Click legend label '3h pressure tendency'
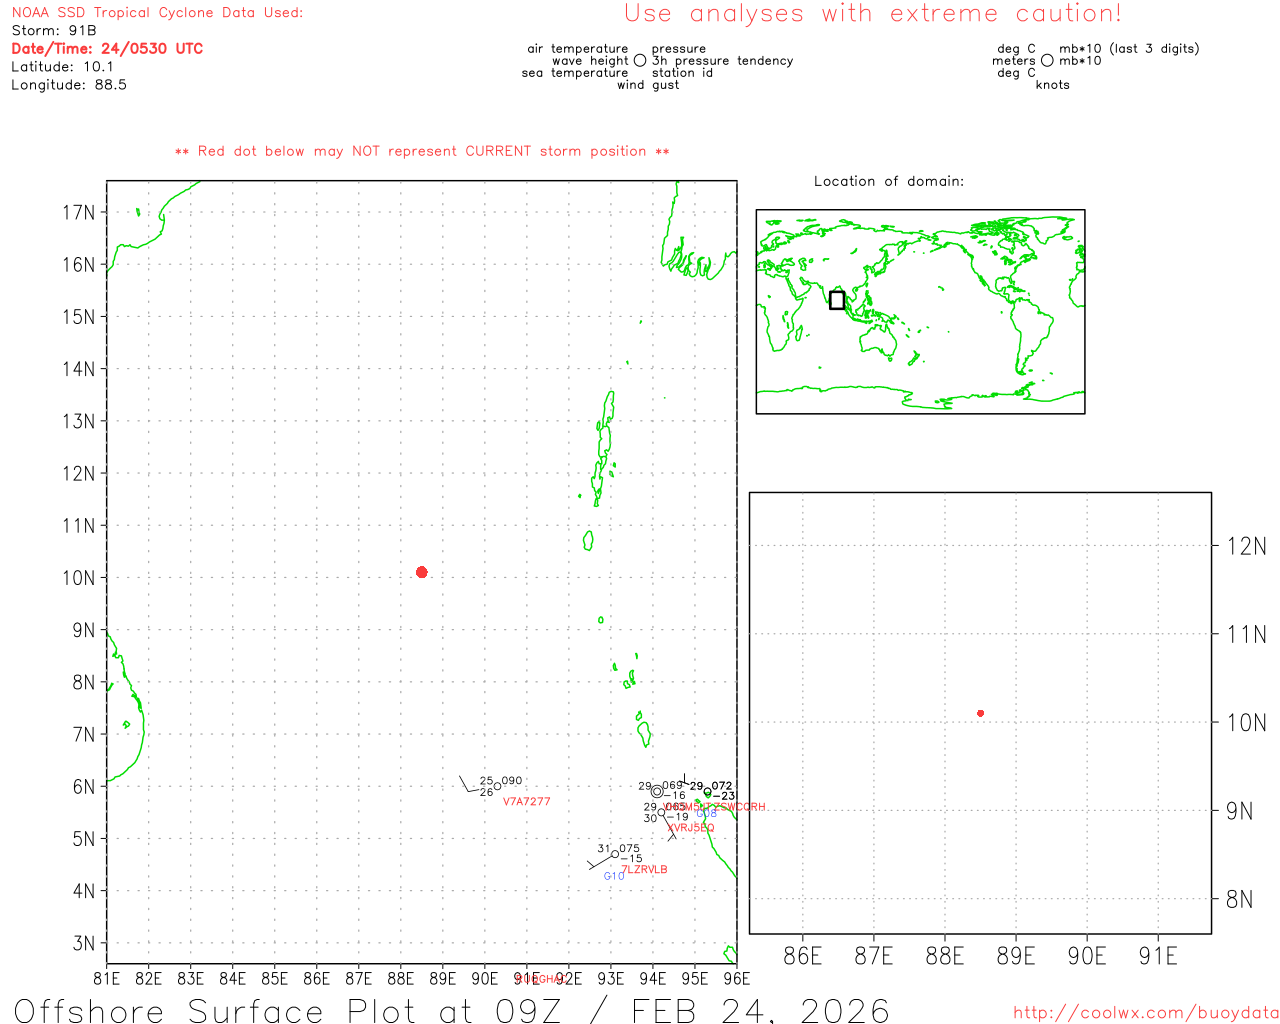Image resolution: width=1280 pixels, height=1024 pixels. coord(723,61)
